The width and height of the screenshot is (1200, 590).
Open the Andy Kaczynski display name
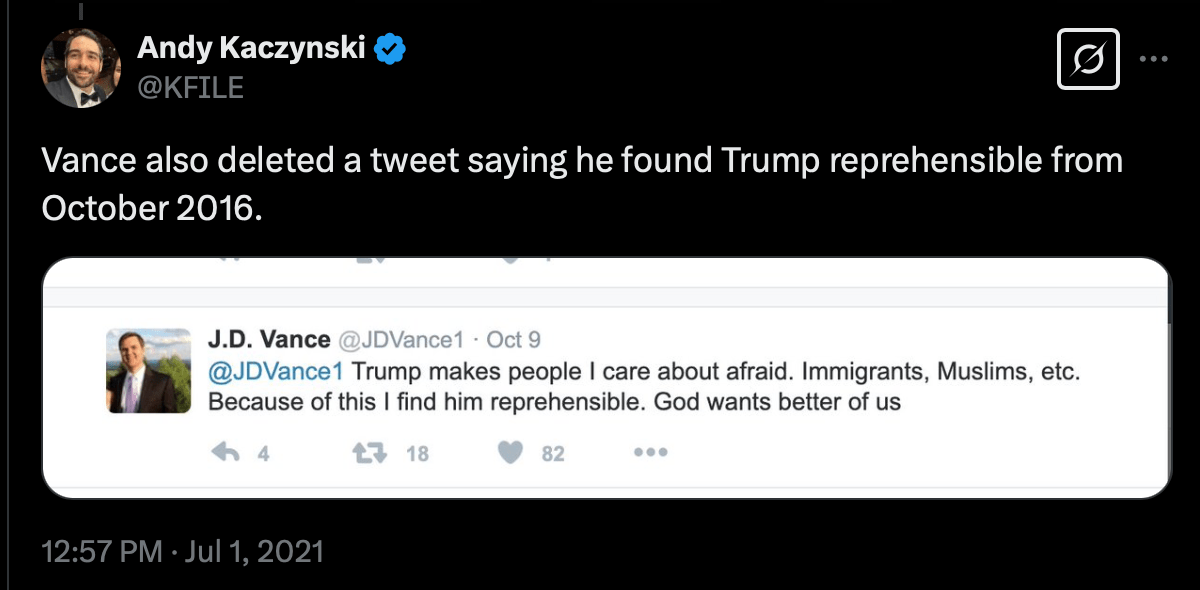pos(250,47)
